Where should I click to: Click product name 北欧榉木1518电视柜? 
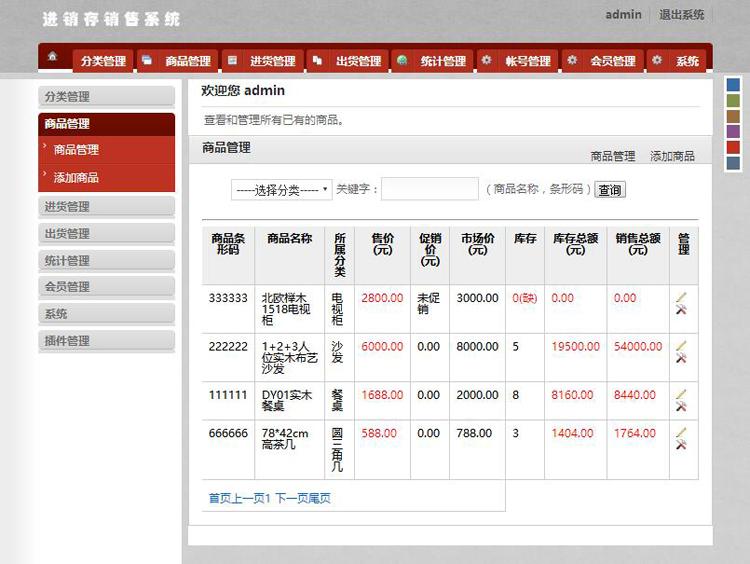point(286,309)
